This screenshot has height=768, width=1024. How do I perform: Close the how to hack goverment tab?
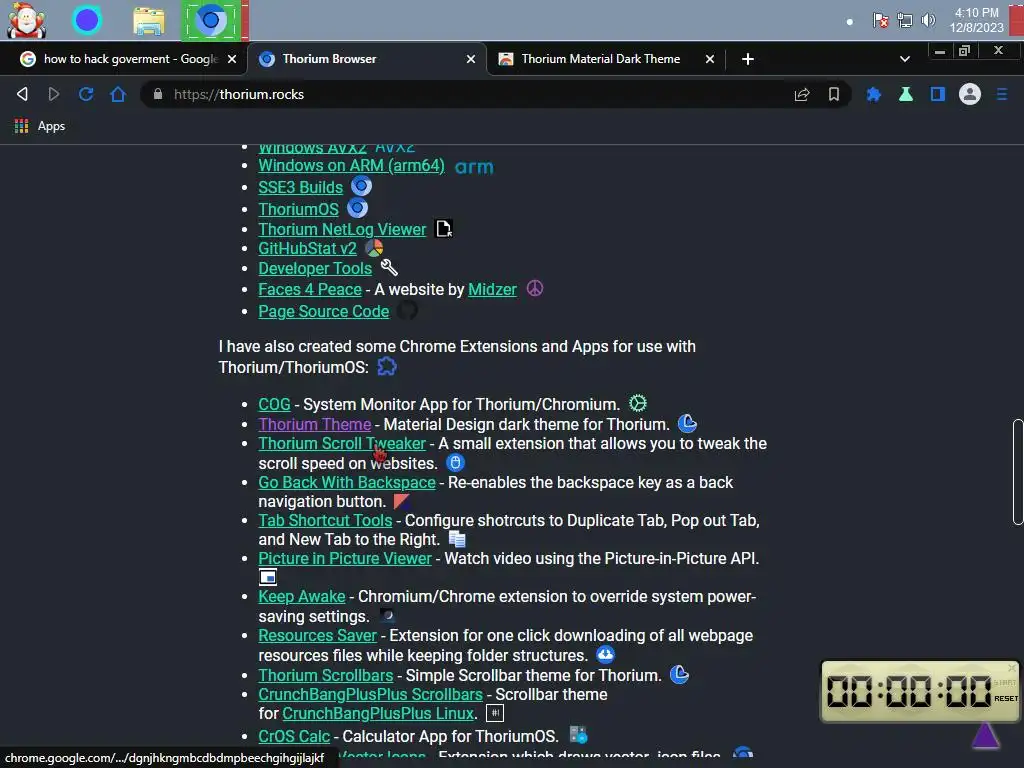(x=232, y=59)
